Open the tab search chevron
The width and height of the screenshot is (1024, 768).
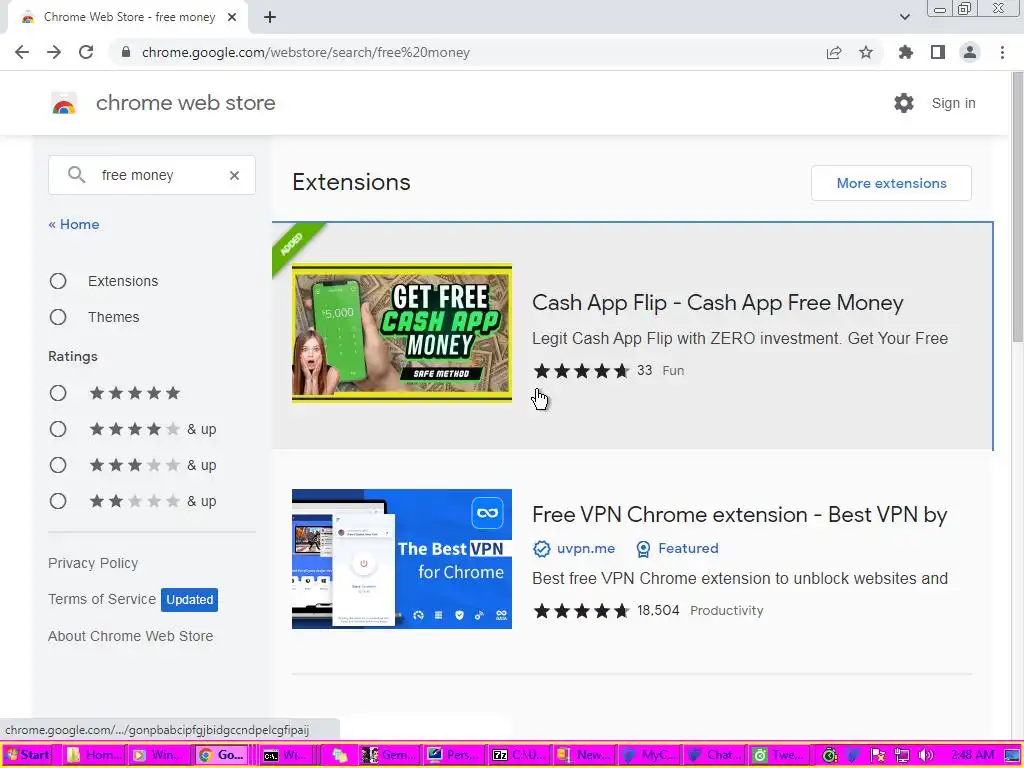pyautogui.click(x=904, y=18)
